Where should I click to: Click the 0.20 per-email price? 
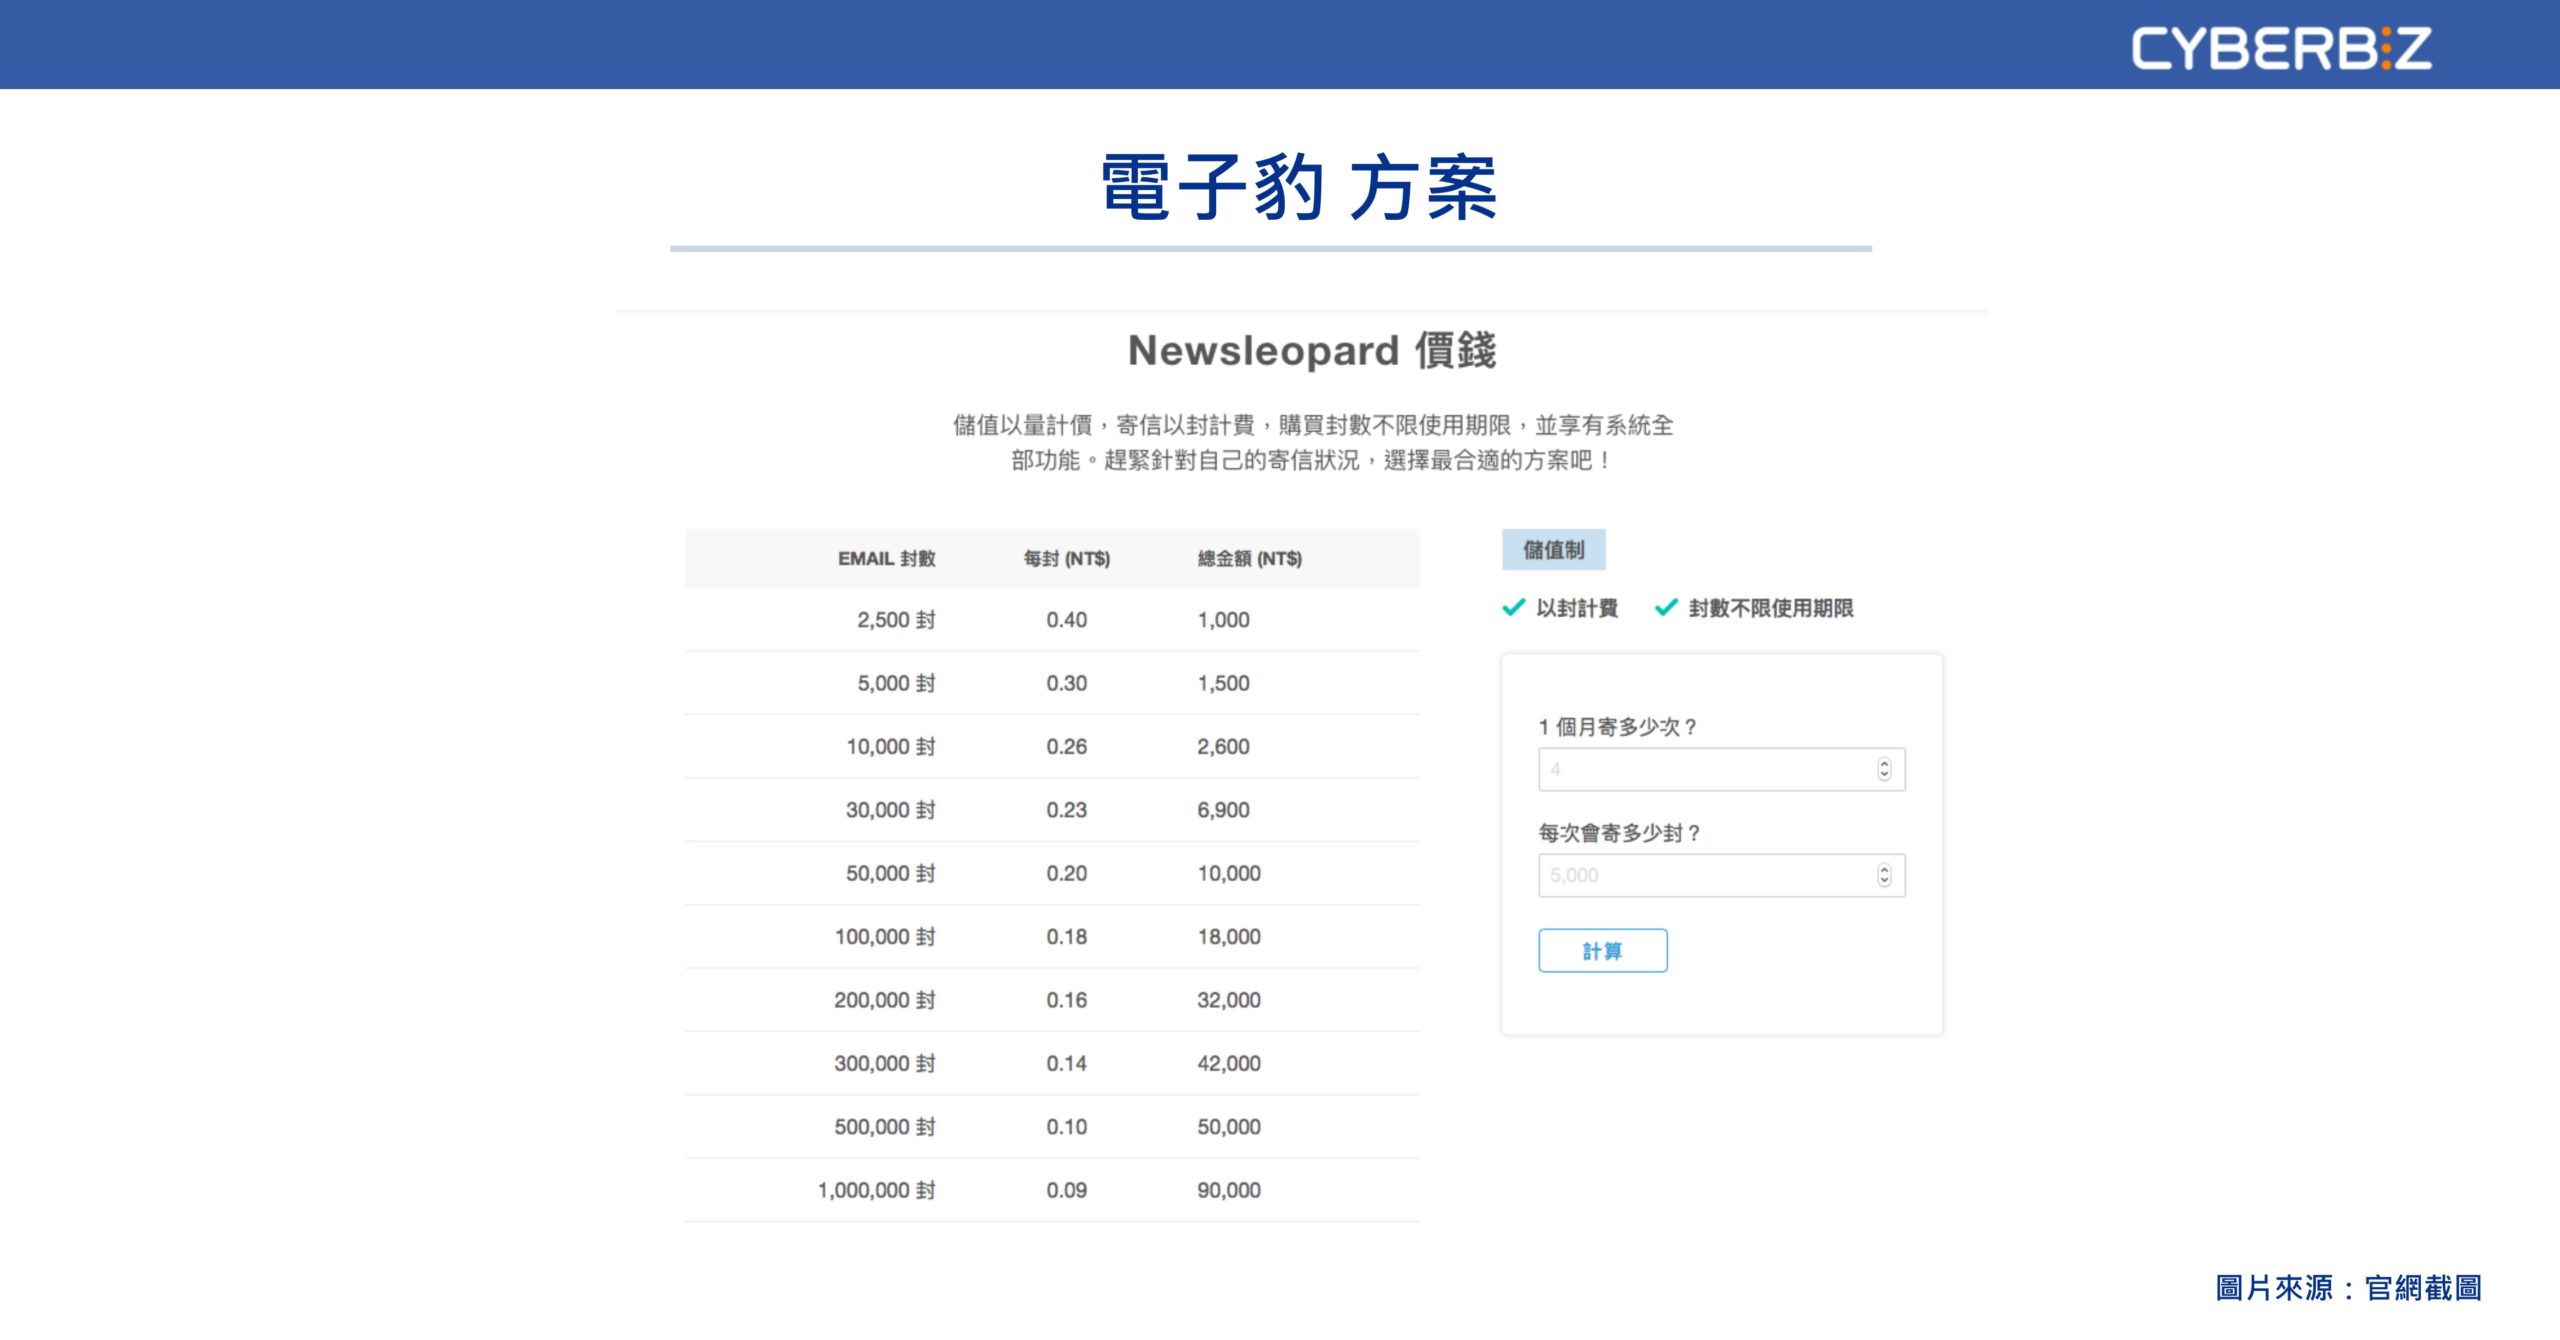(1066, 873)
